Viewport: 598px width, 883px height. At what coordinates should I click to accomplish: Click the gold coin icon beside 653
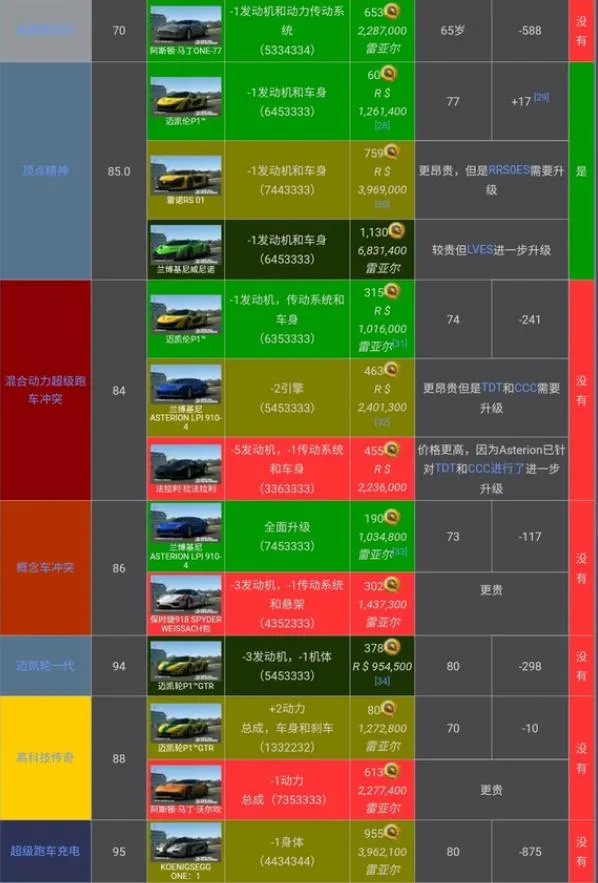[x=392, y=10]
